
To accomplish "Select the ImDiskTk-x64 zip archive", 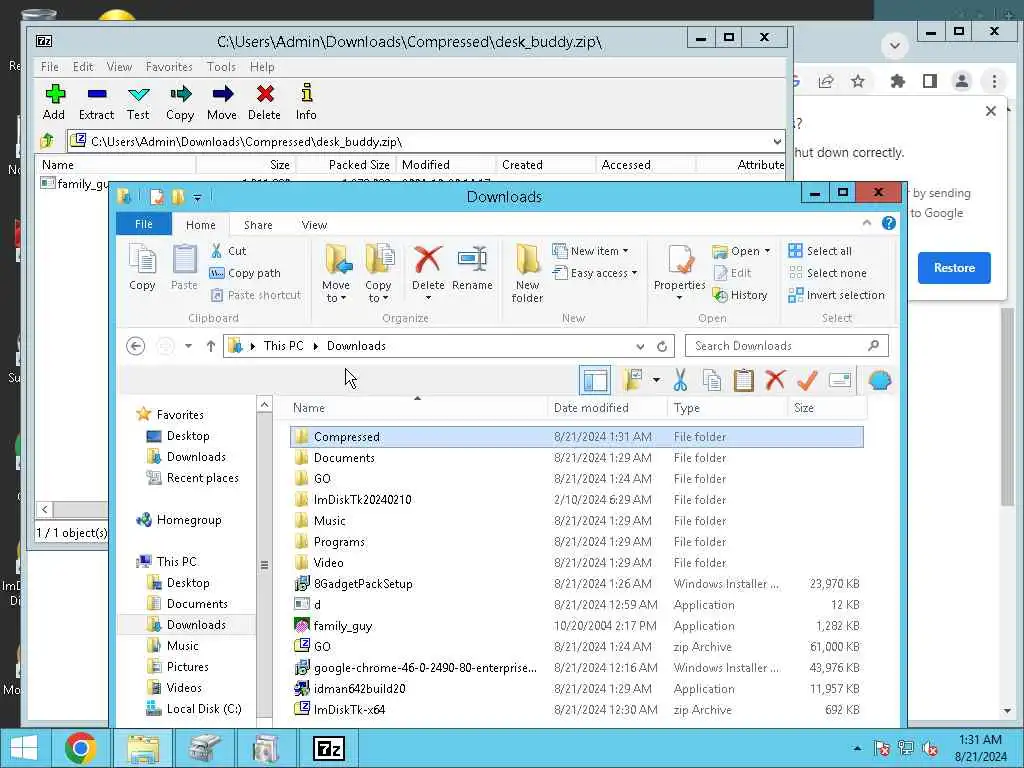I will (577, 710).
